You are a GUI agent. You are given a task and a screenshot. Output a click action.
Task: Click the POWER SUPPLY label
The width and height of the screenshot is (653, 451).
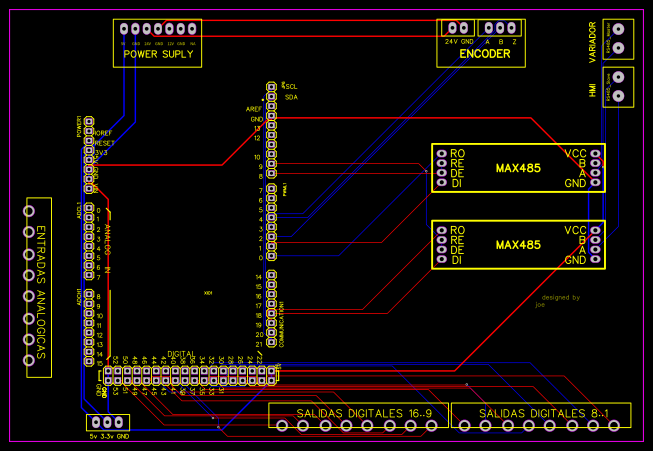(x=158, y=54)
